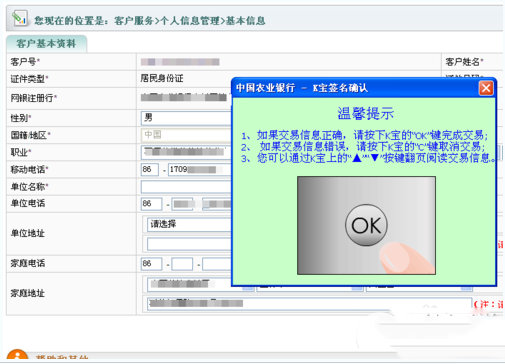Close the K宝签名确认 dialog
This screenshot has height=364, width=505.
point(486,88)
